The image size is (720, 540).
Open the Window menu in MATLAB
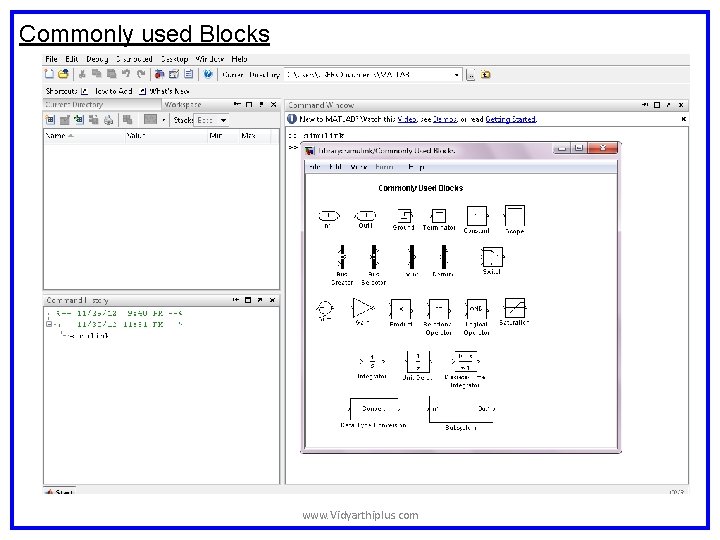click(x=210, y=59)
